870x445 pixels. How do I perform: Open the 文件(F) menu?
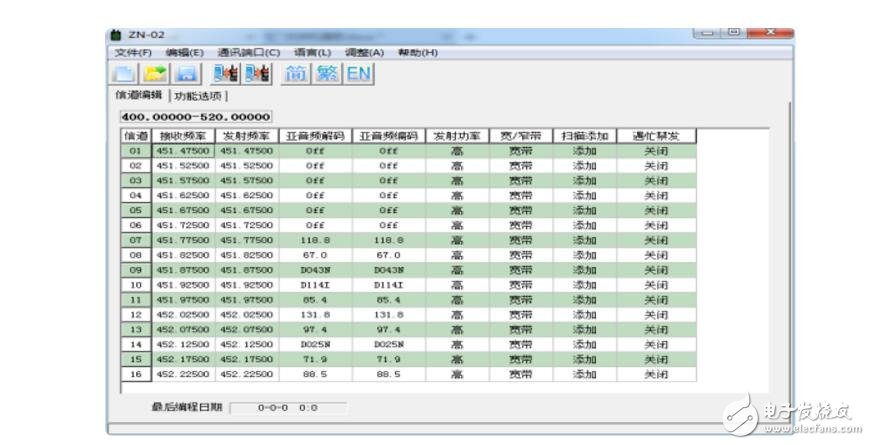click(133, 52)
